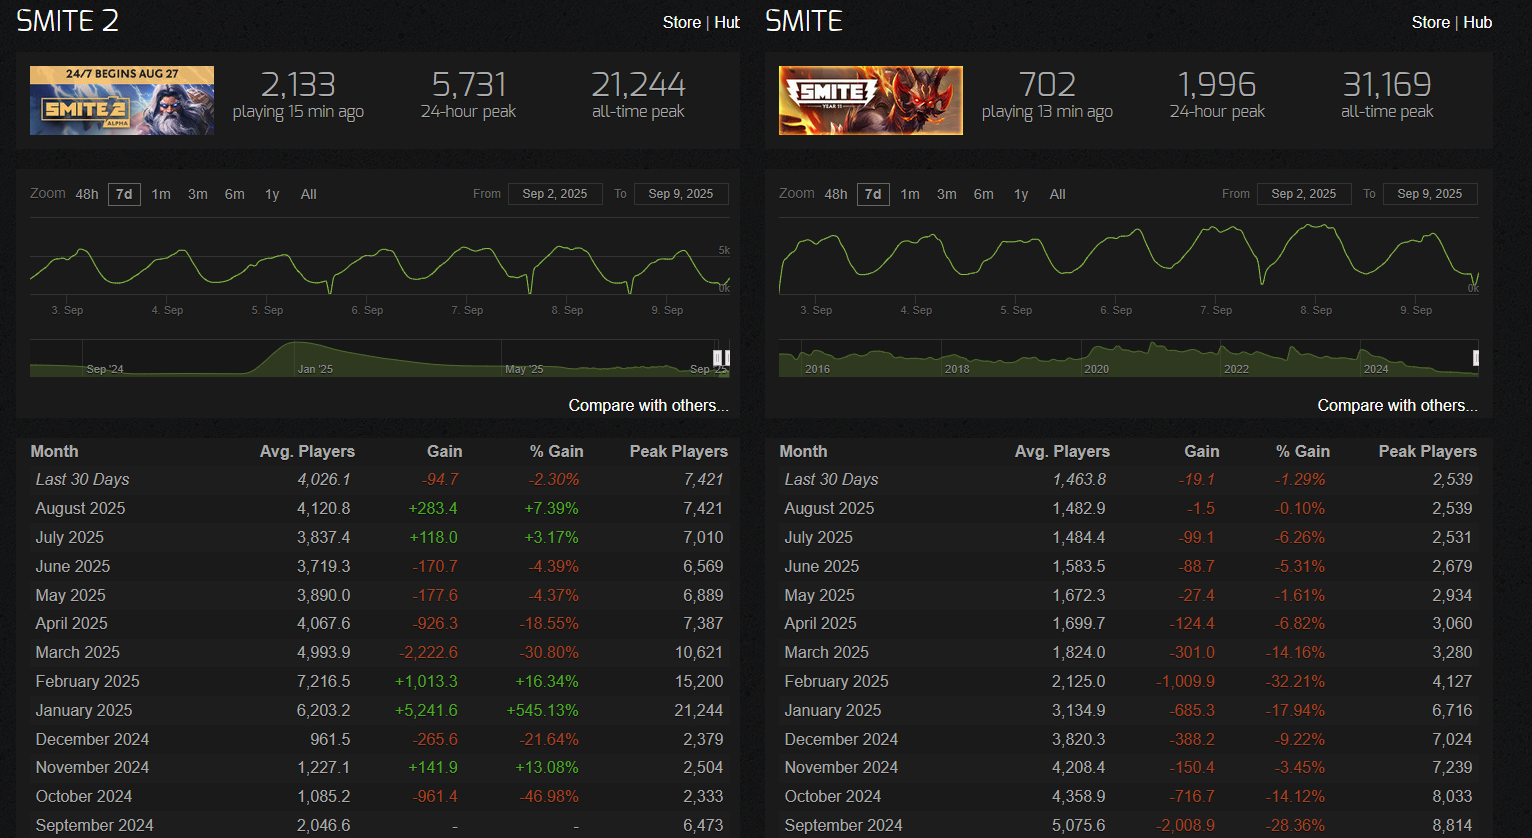The height and width of the screenshot is (838, 1532).
Task: Click Compare with others under SMITE 2 chart
Action: [648, 405]
